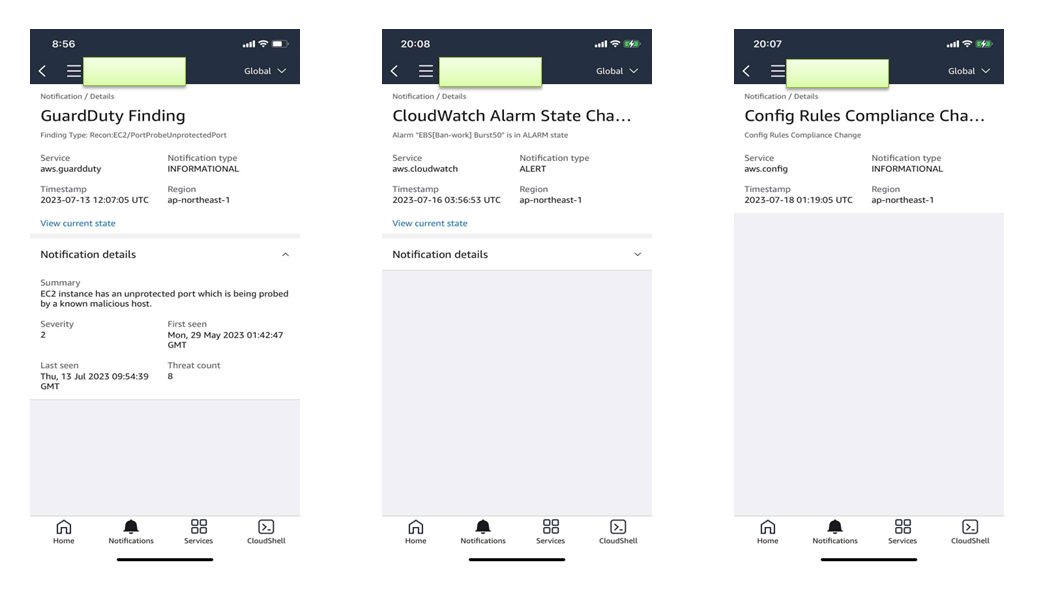The image size is (1040, 596).
Task: Tap back arrow on GuardDuty Finding screen
Action: tap(42, 71)
